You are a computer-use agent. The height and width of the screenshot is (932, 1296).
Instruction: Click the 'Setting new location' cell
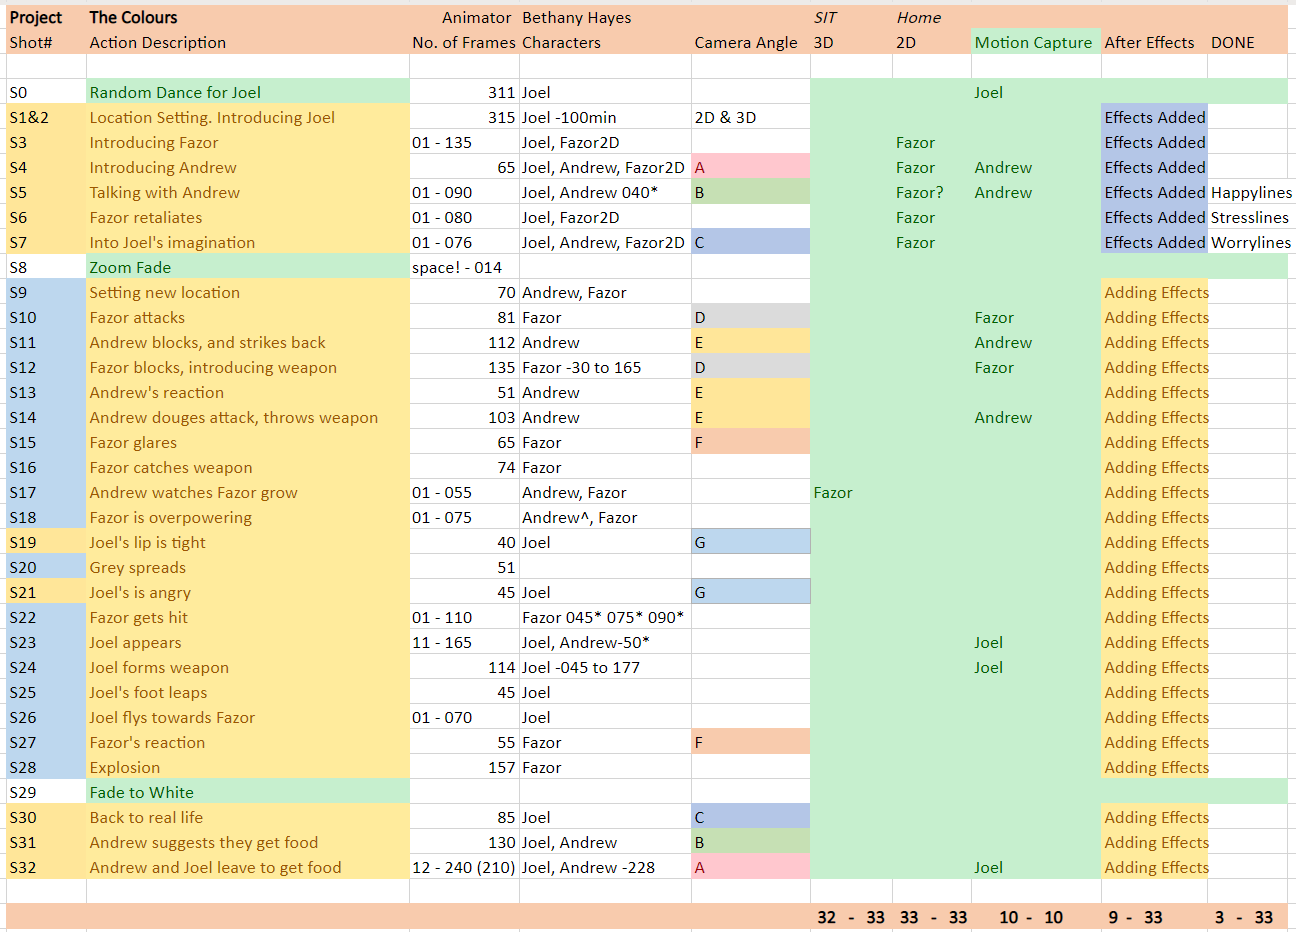point(248,292)
